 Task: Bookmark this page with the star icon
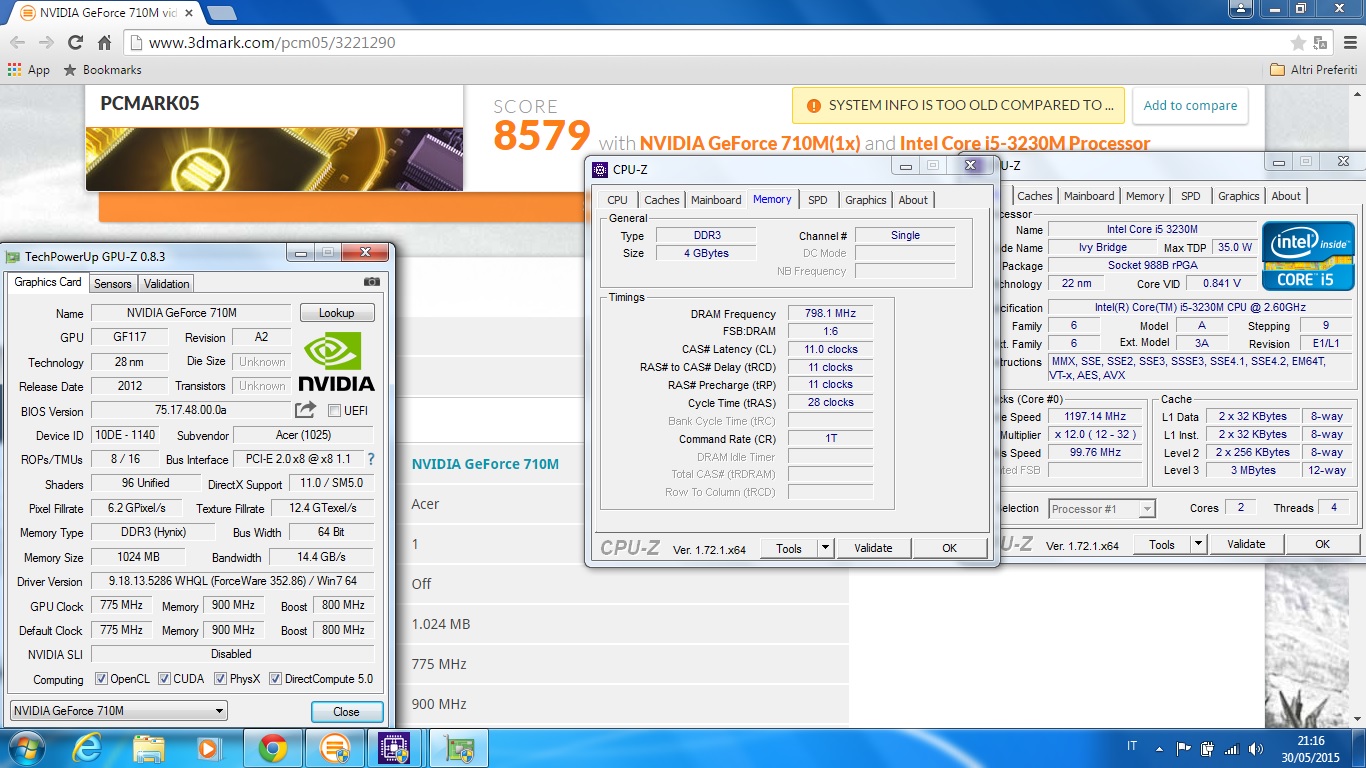[x=1298, y=43]
